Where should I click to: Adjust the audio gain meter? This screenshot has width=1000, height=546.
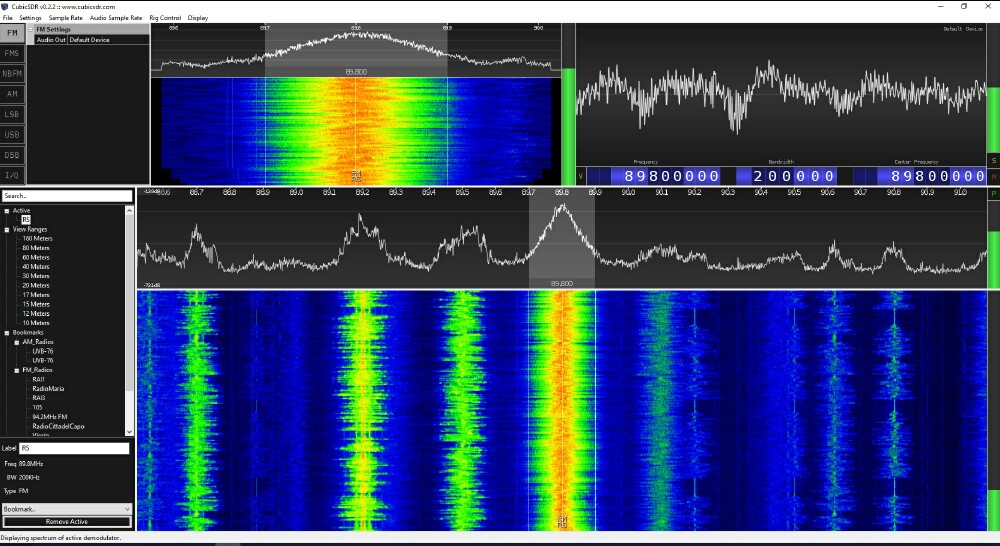[994, 88]
